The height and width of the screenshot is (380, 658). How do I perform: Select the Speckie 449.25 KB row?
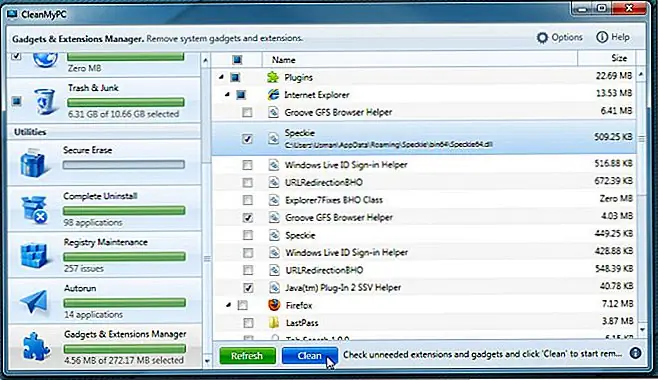click(x=424, y=235)
